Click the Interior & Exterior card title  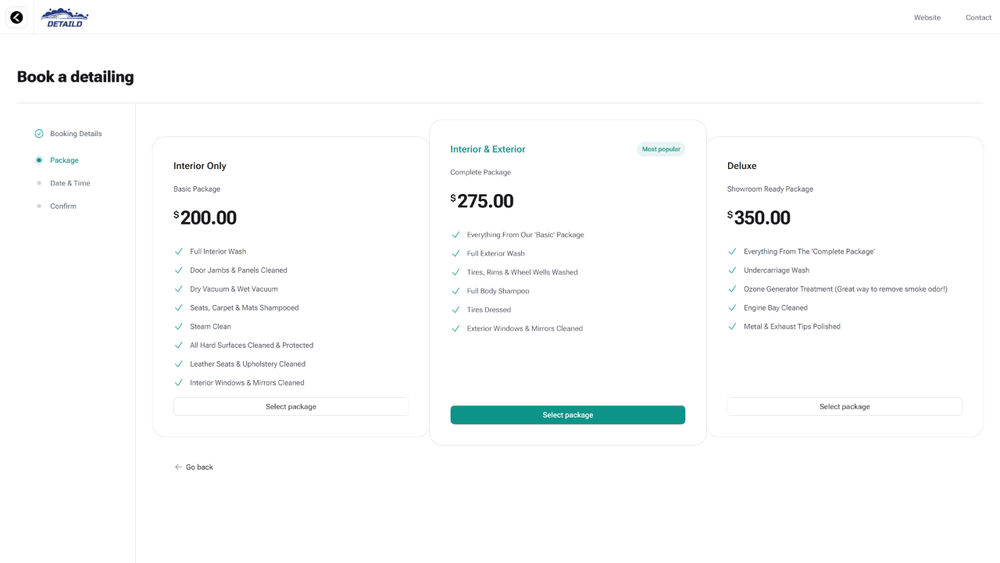pyautogui.click(x=488, y=149)
